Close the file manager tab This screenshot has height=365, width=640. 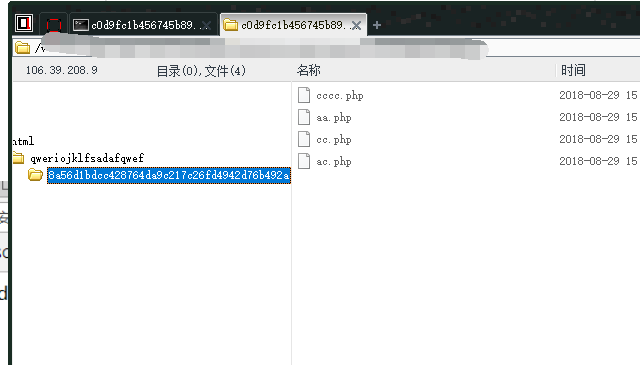click(x=356, y=26)
